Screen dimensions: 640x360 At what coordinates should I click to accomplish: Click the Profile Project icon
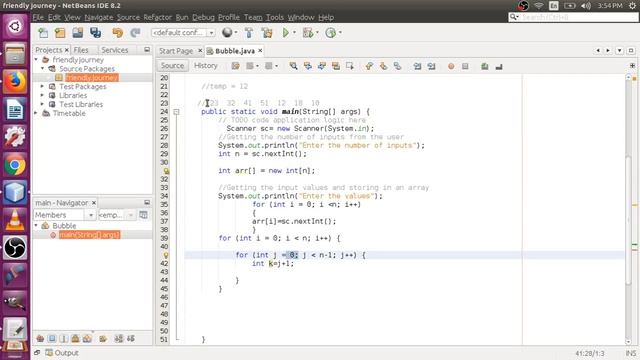[x=330, y=33]
